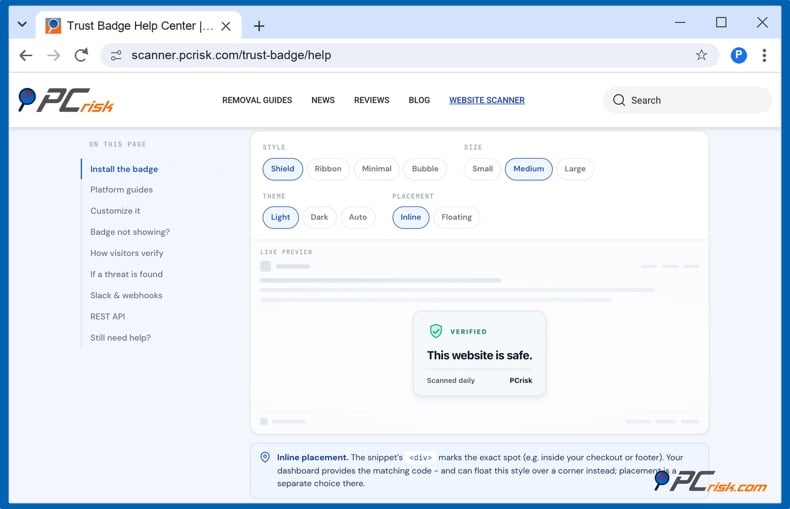The width and height of the screenshot is (790, 509).
Task: Close the Trust Badge Help Center tab
Action: click(x=226, y=26)
